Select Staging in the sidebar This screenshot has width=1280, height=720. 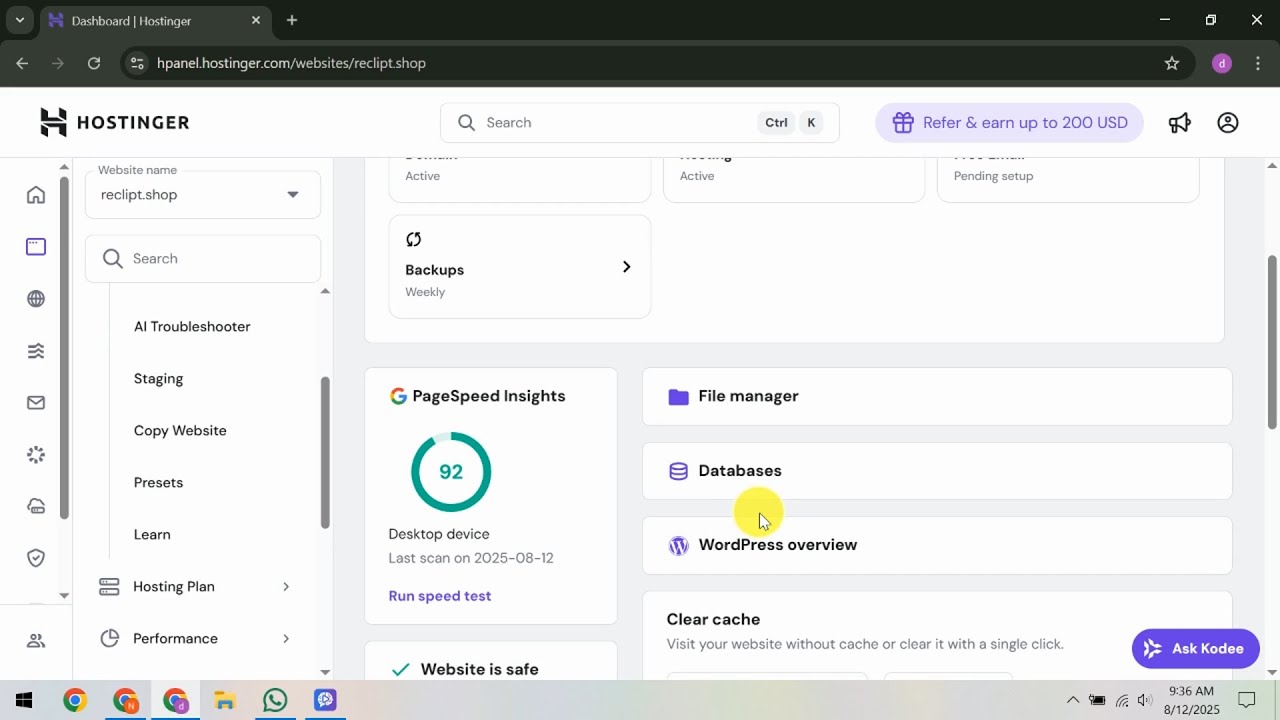point(158,379)
